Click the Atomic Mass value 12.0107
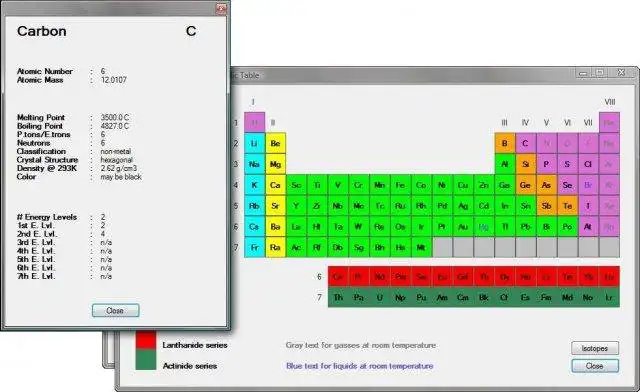This screenshot has width=640, height=392. (113, 80)
